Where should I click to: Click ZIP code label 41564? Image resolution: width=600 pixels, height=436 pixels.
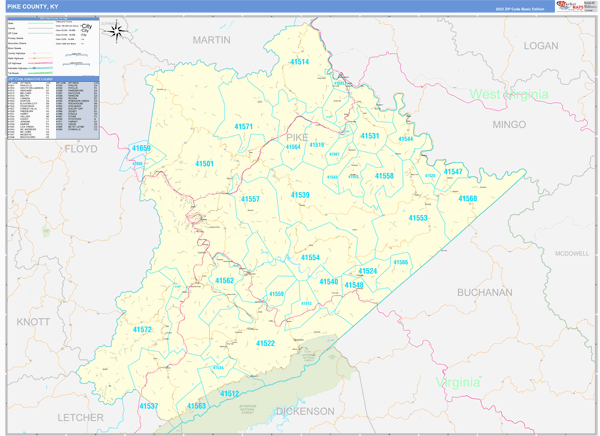[293, 147]
